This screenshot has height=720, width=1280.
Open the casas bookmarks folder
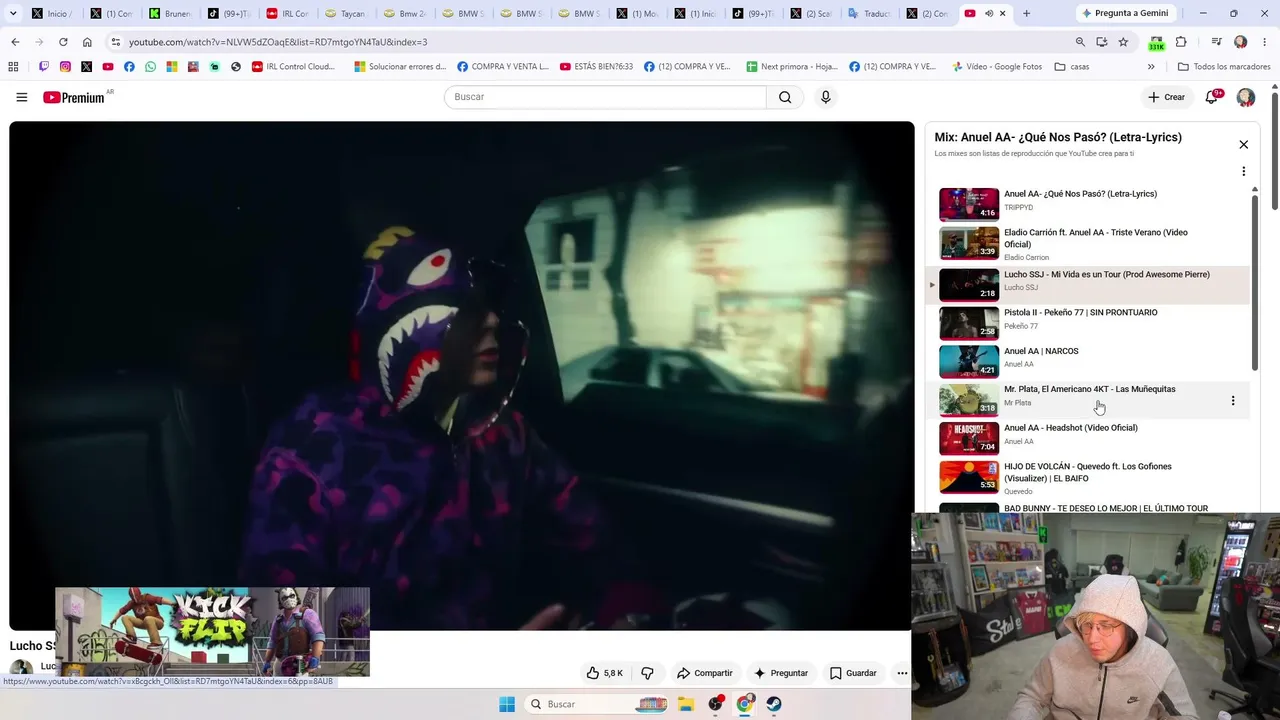[x=1071, y=67]
